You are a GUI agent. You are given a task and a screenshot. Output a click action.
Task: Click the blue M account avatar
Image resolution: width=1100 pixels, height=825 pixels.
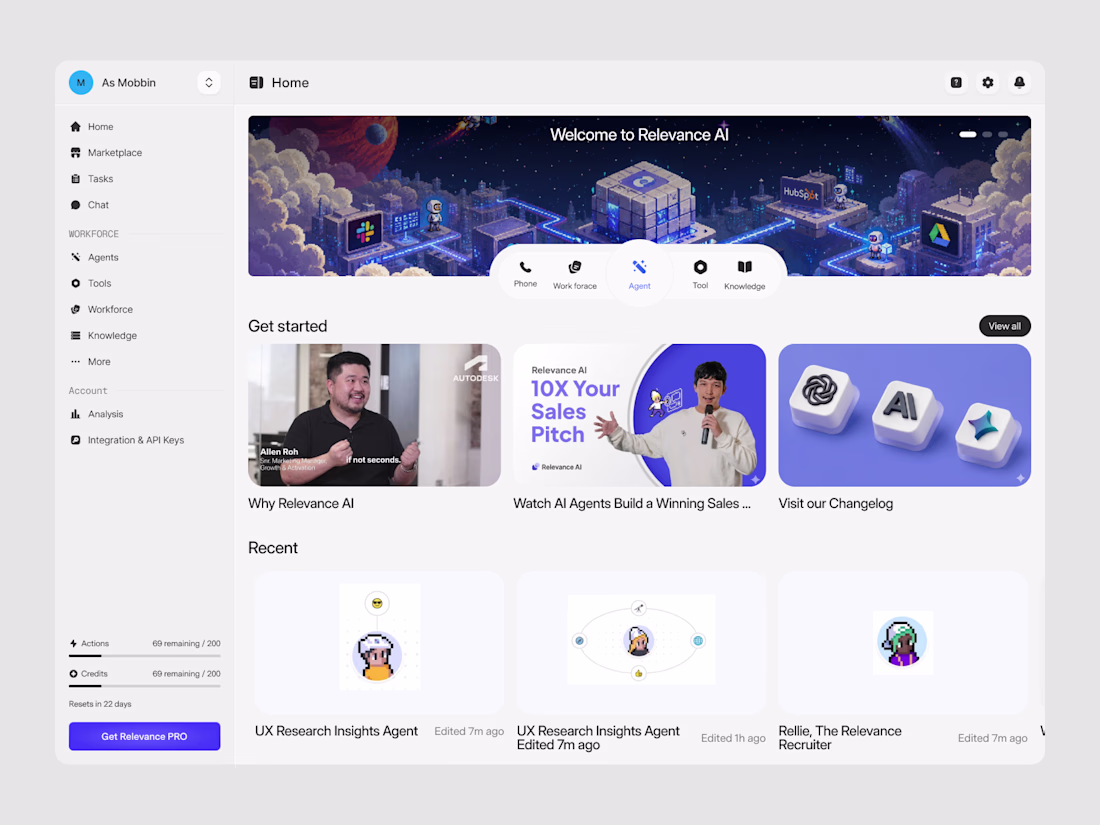click(81, 83)
